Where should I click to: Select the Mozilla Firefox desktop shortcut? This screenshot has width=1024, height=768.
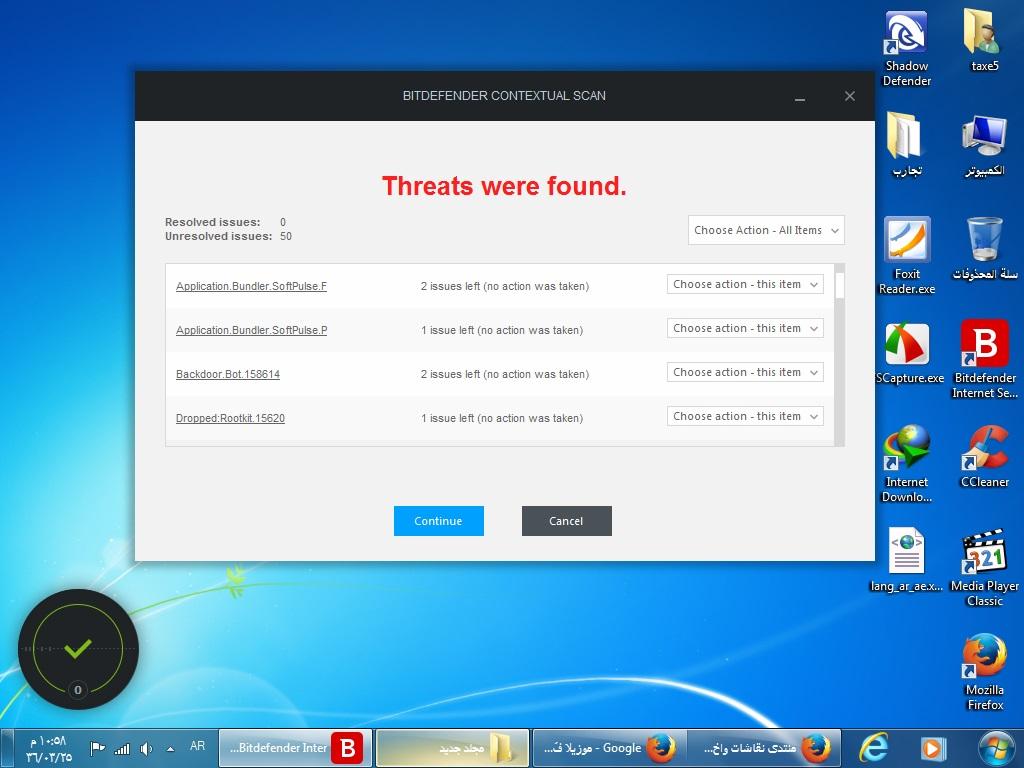click(984, 672)
